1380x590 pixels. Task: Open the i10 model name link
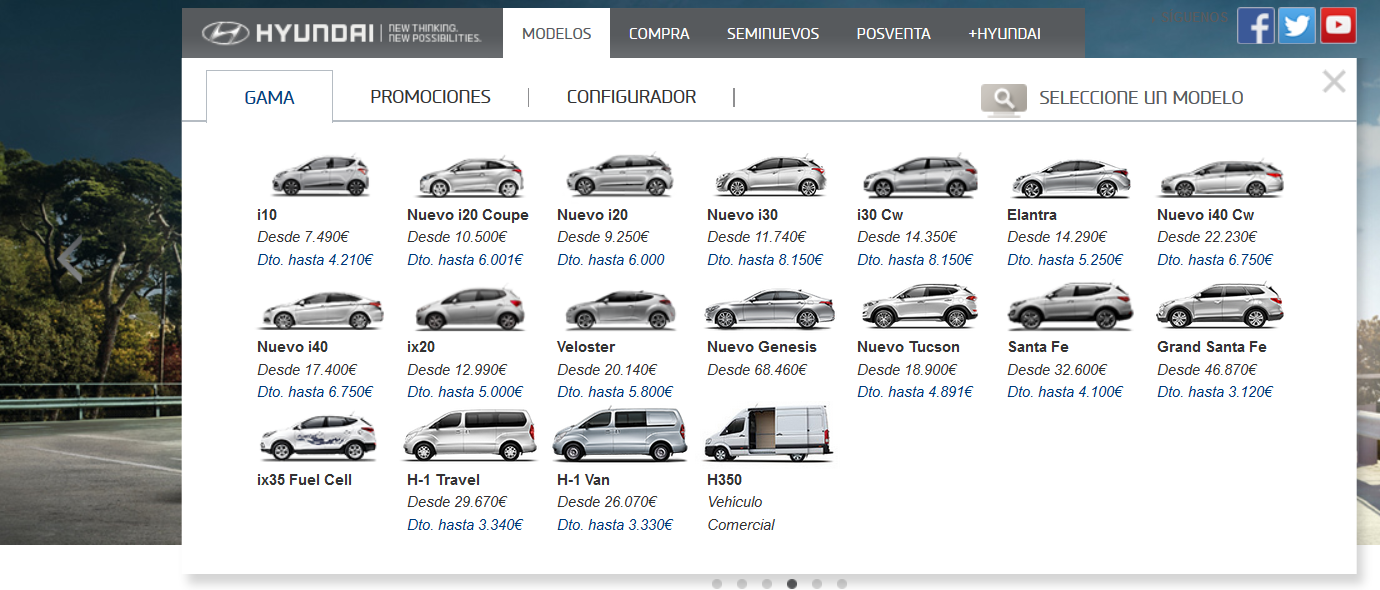(x=268, y=215)
